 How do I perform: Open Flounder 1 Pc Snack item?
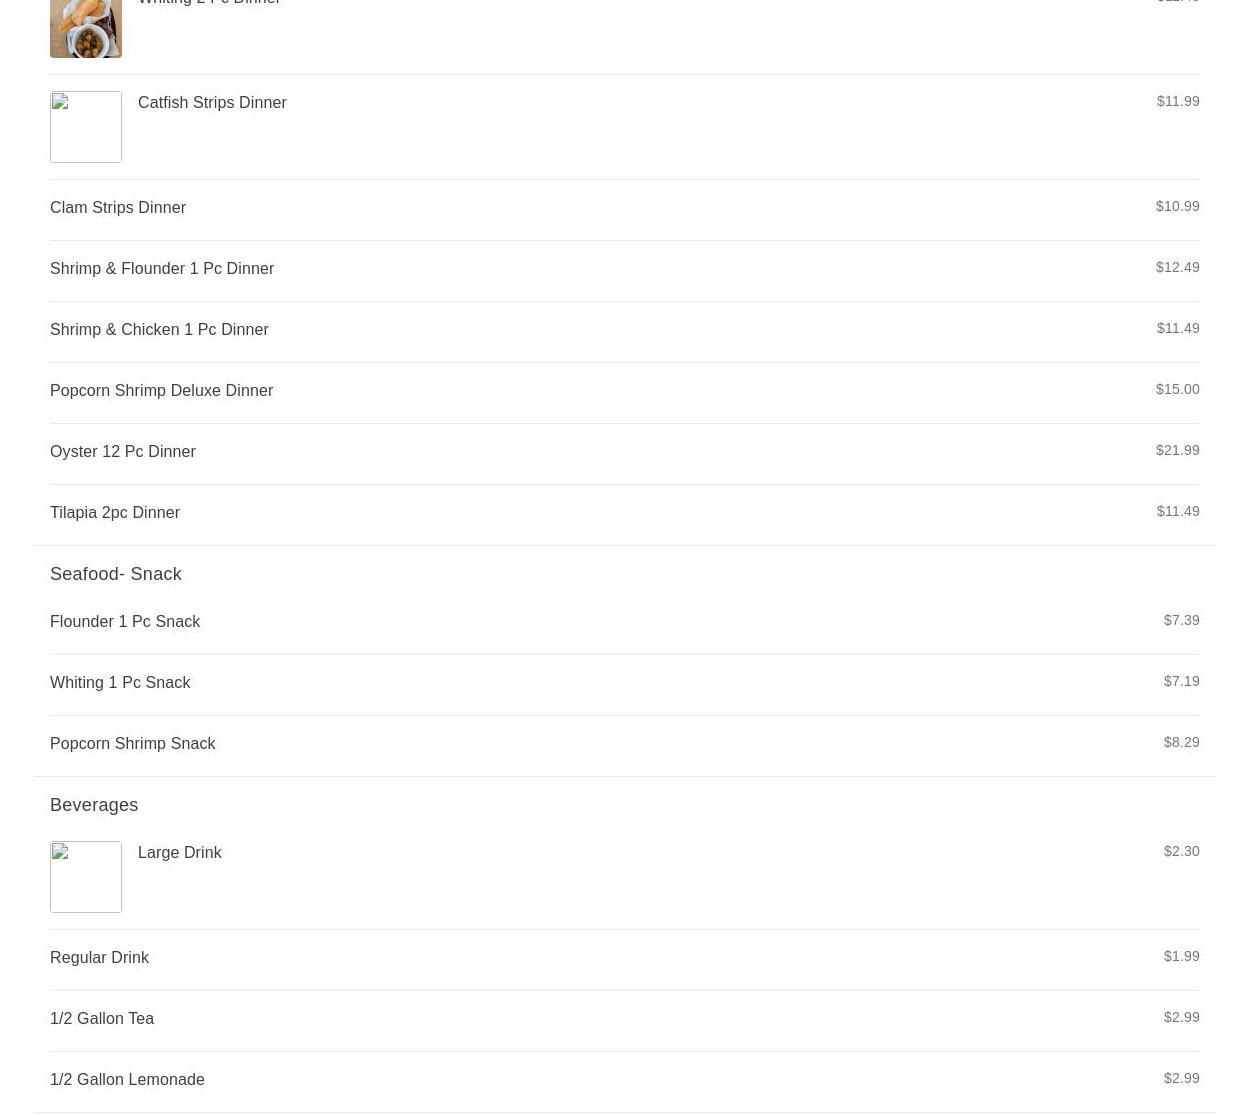(x=624, y=624)
